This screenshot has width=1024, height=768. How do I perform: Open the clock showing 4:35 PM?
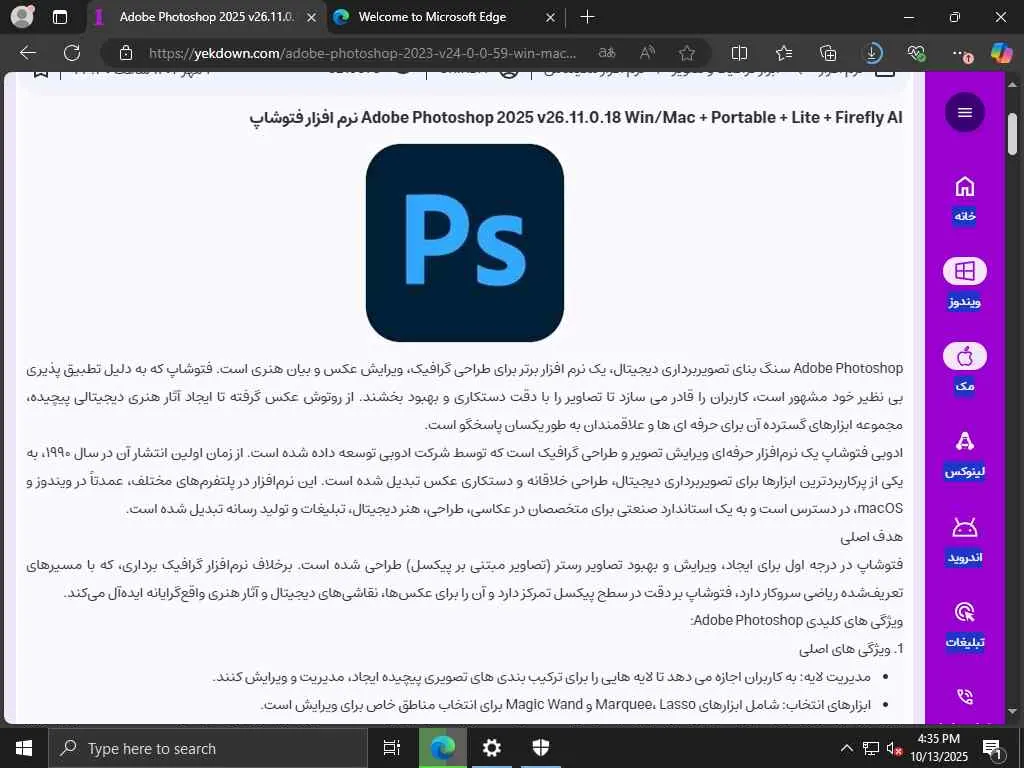coord(938,748)
